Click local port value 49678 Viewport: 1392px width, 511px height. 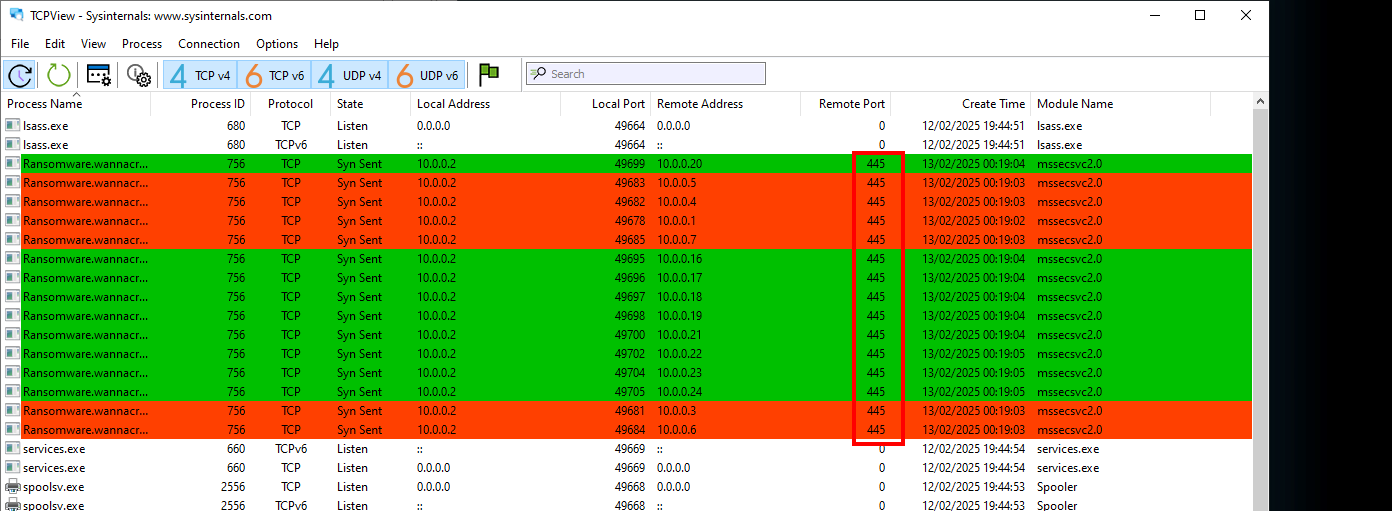click(630, 221)
